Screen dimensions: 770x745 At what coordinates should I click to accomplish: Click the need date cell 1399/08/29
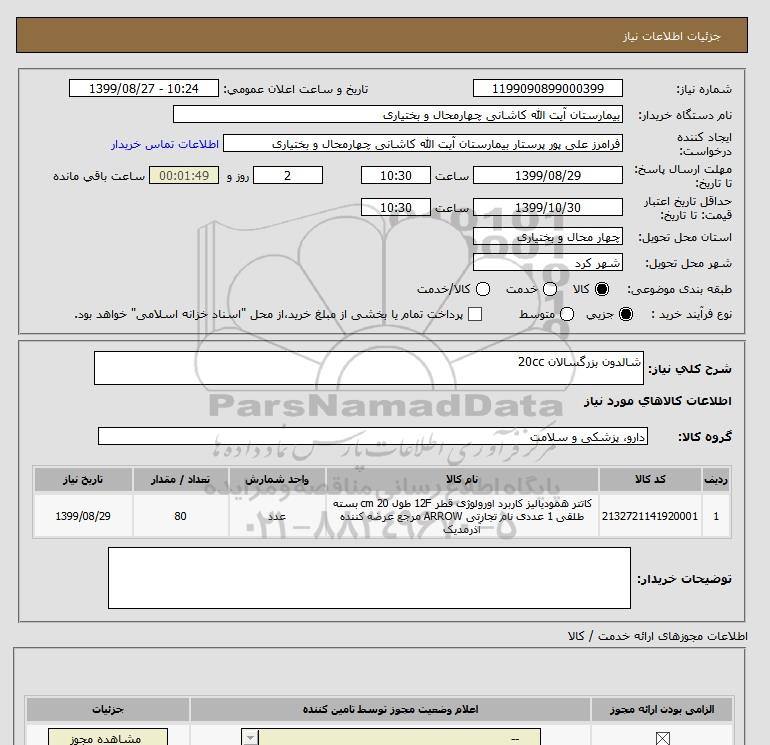point(83,516)
